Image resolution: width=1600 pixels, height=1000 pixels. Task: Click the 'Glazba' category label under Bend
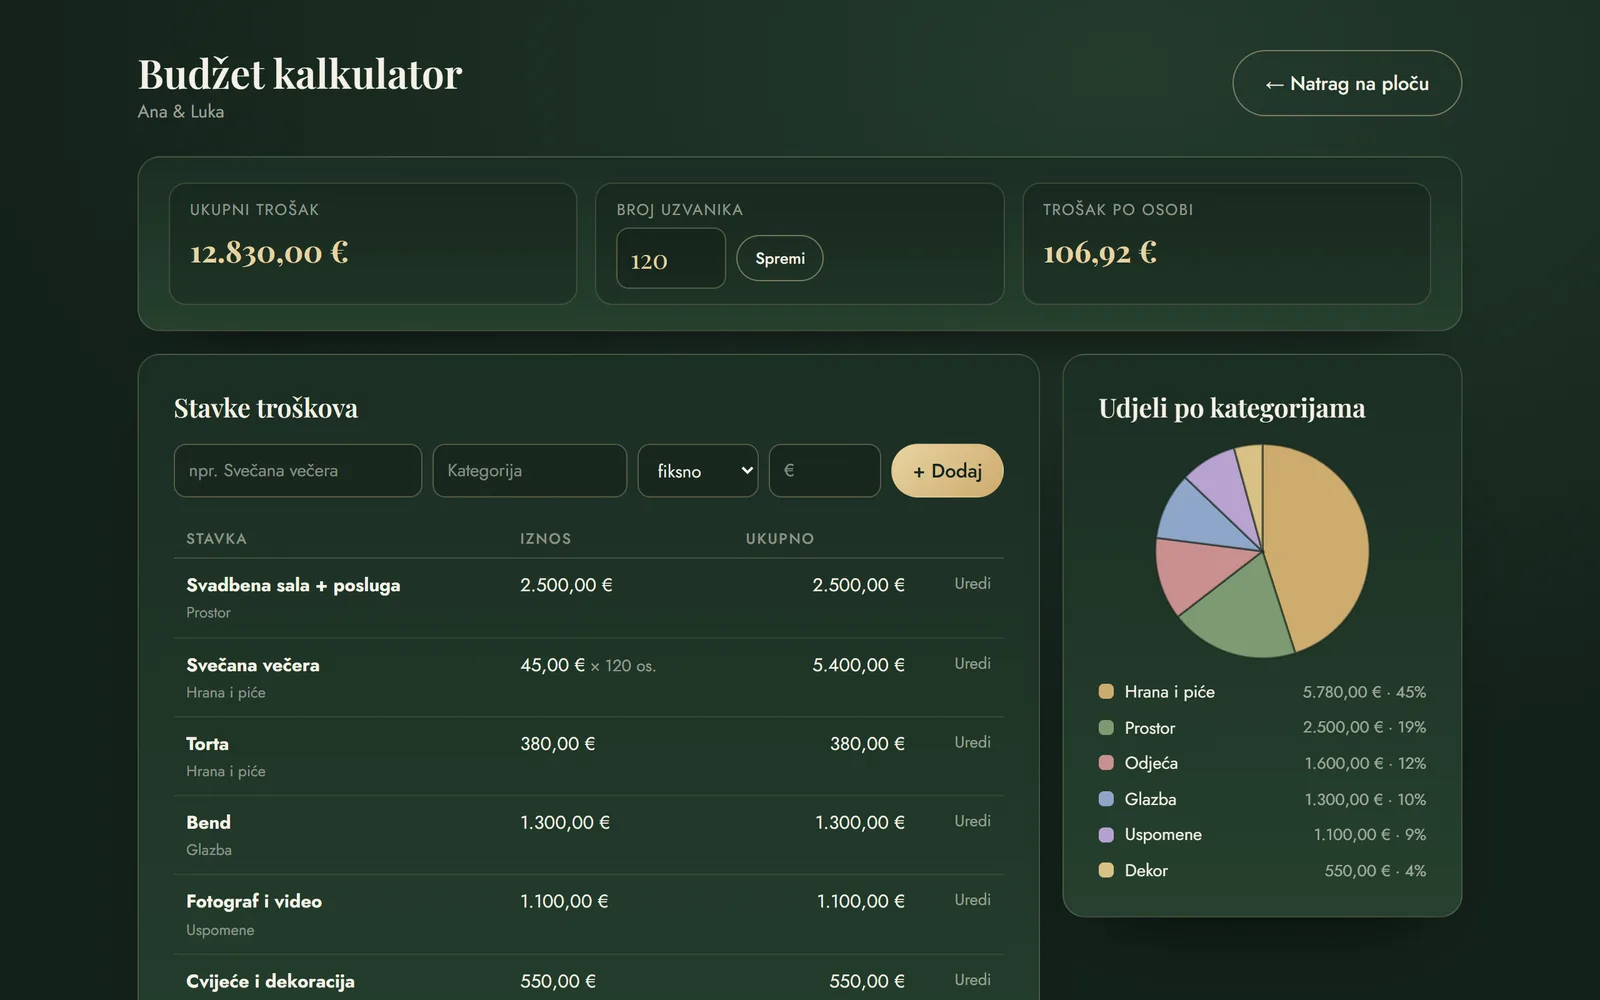click(x=209, y=850)
